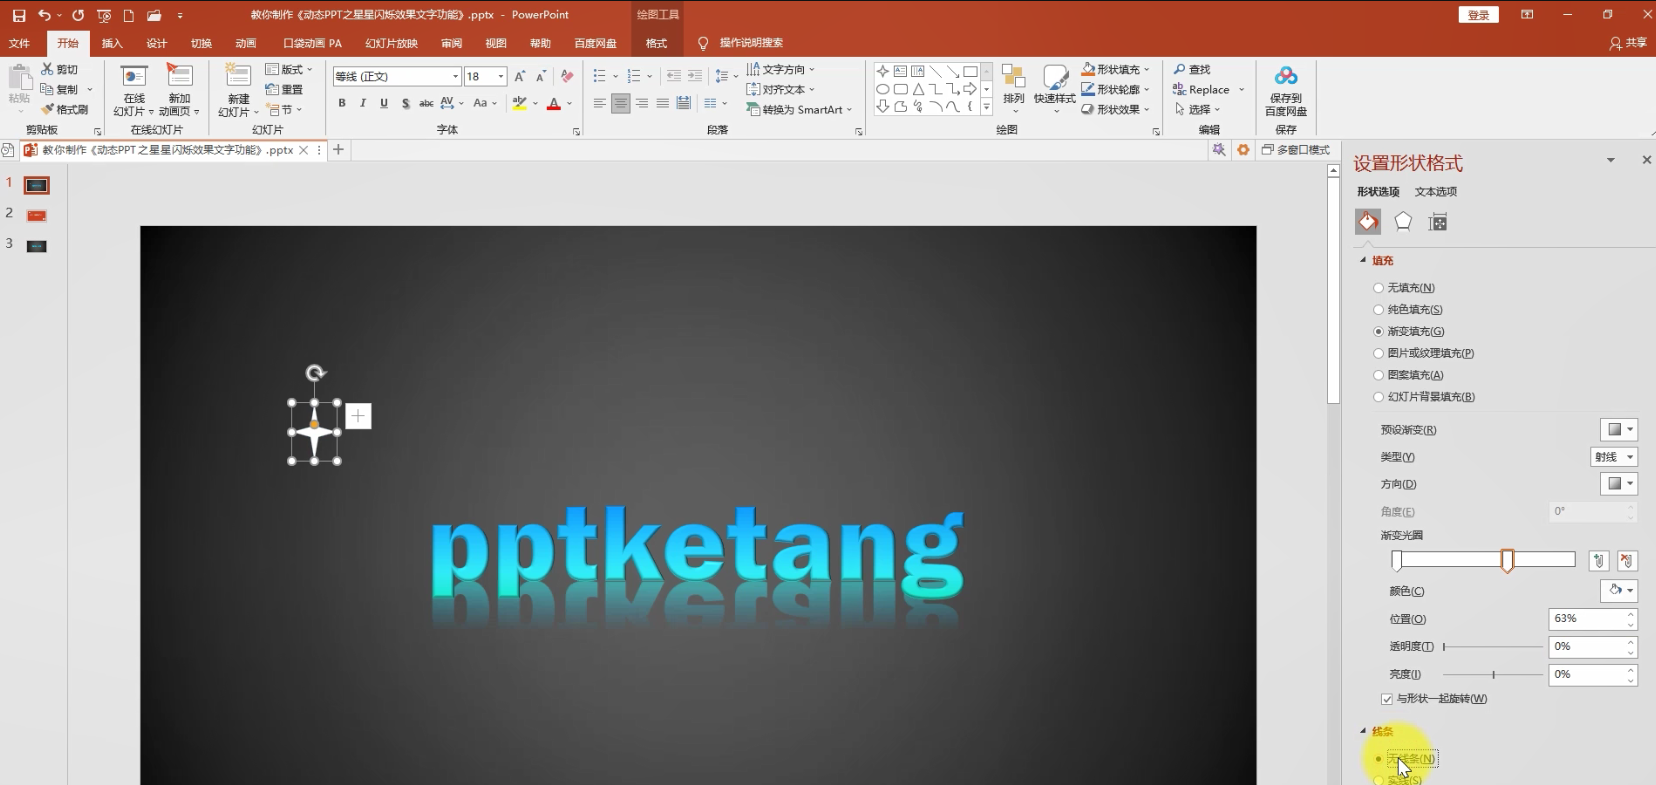Click Find (查找) in the editing group
1656x785 pixels.
1192,69
